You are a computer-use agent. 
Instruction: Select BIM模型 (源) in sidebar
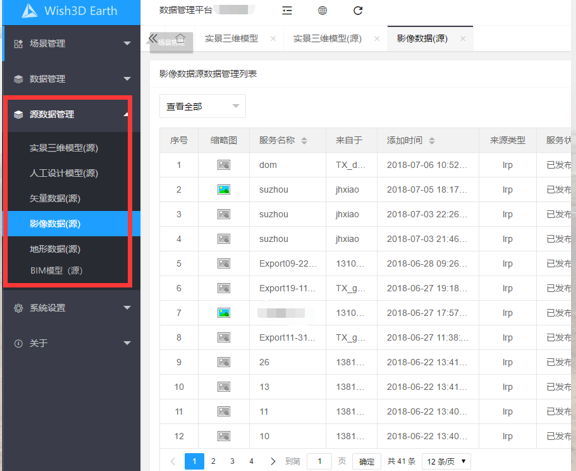click(56, 271)
